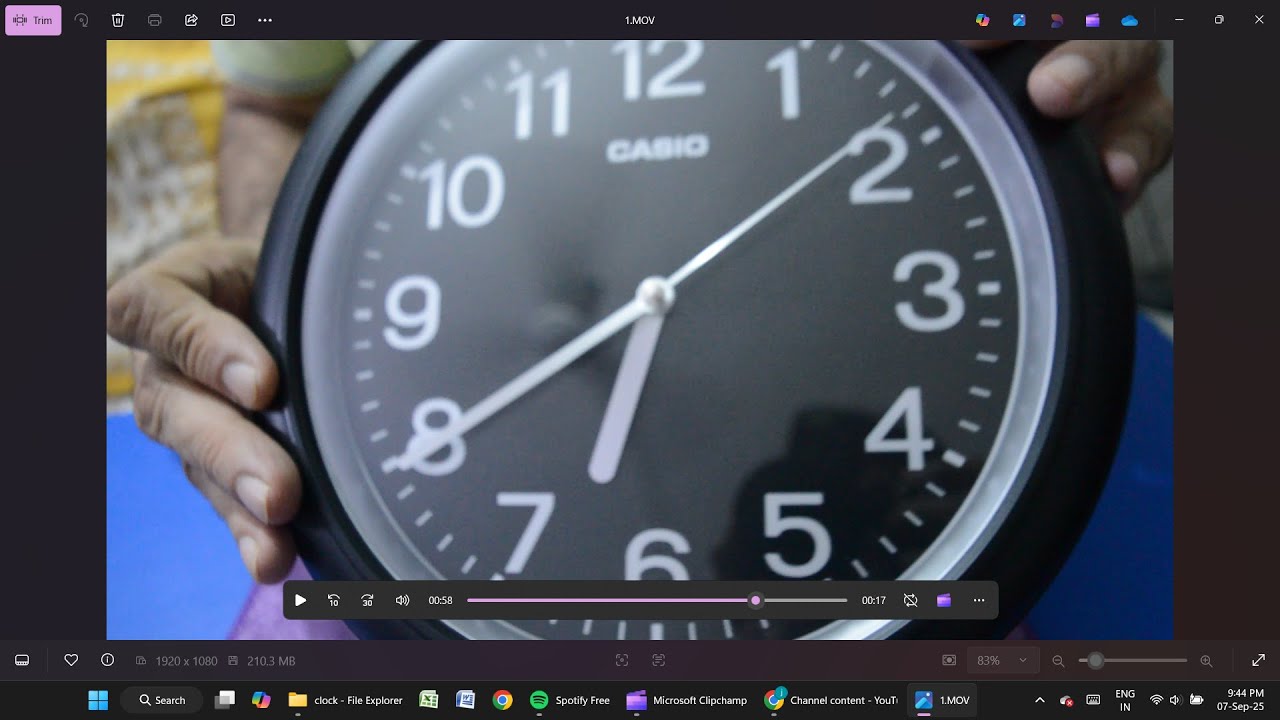Open Word from the taskbar
The height and width of the screenshot is (720, 1280).
(466, 700)
